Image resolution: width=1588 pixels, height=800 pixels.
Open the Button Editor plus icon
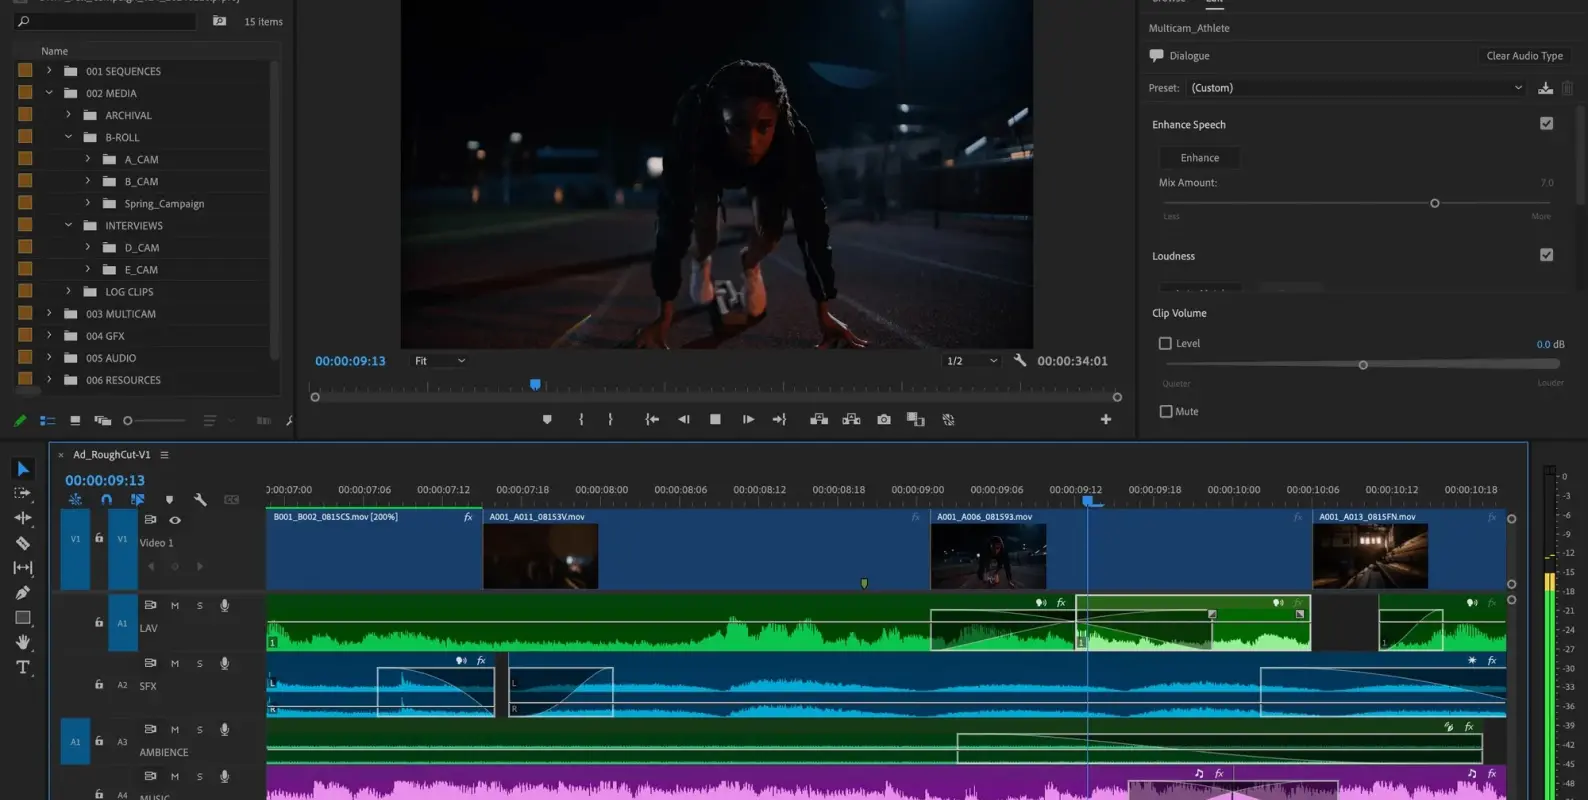[x=1106, y=420]
